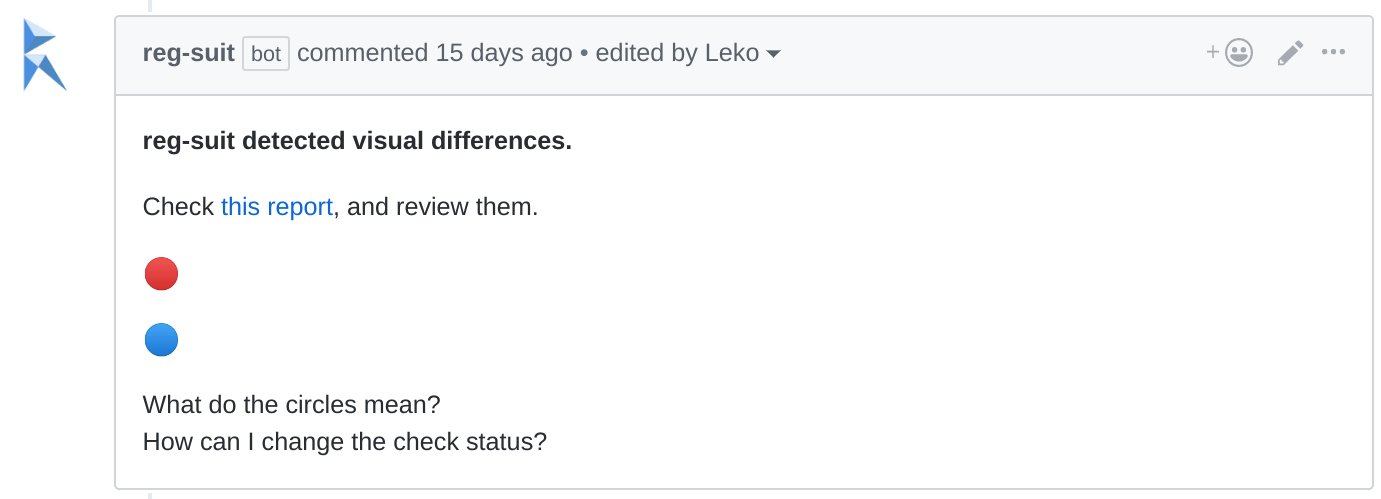Click the "bot" badge label

tap(266, 54)
